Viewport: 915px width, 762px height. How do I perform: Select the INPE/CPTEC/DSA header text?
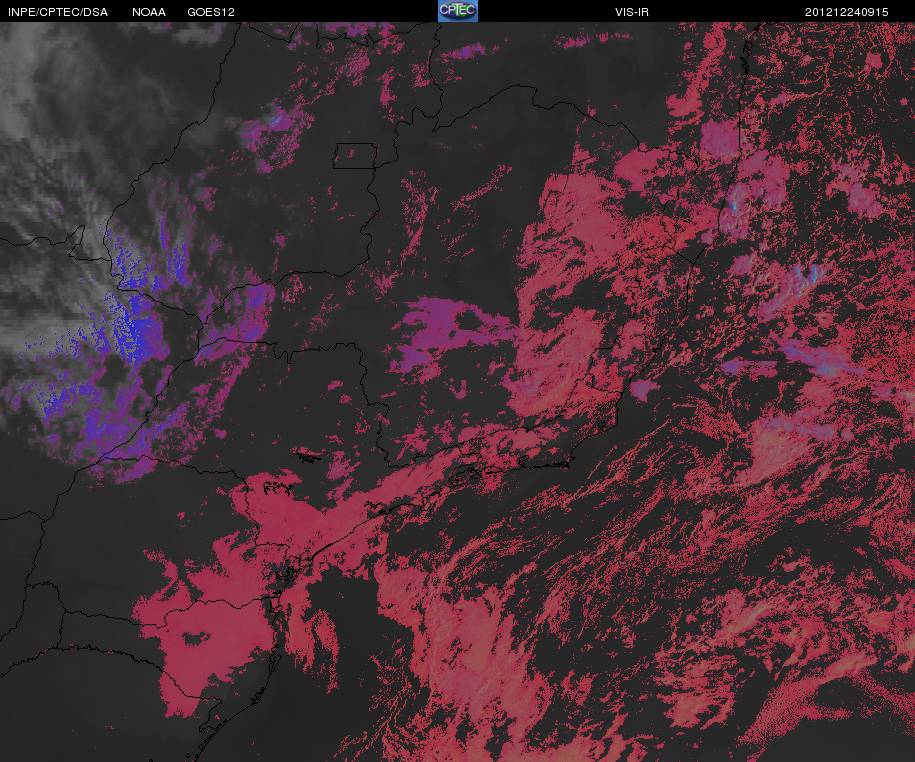[58, 12]
